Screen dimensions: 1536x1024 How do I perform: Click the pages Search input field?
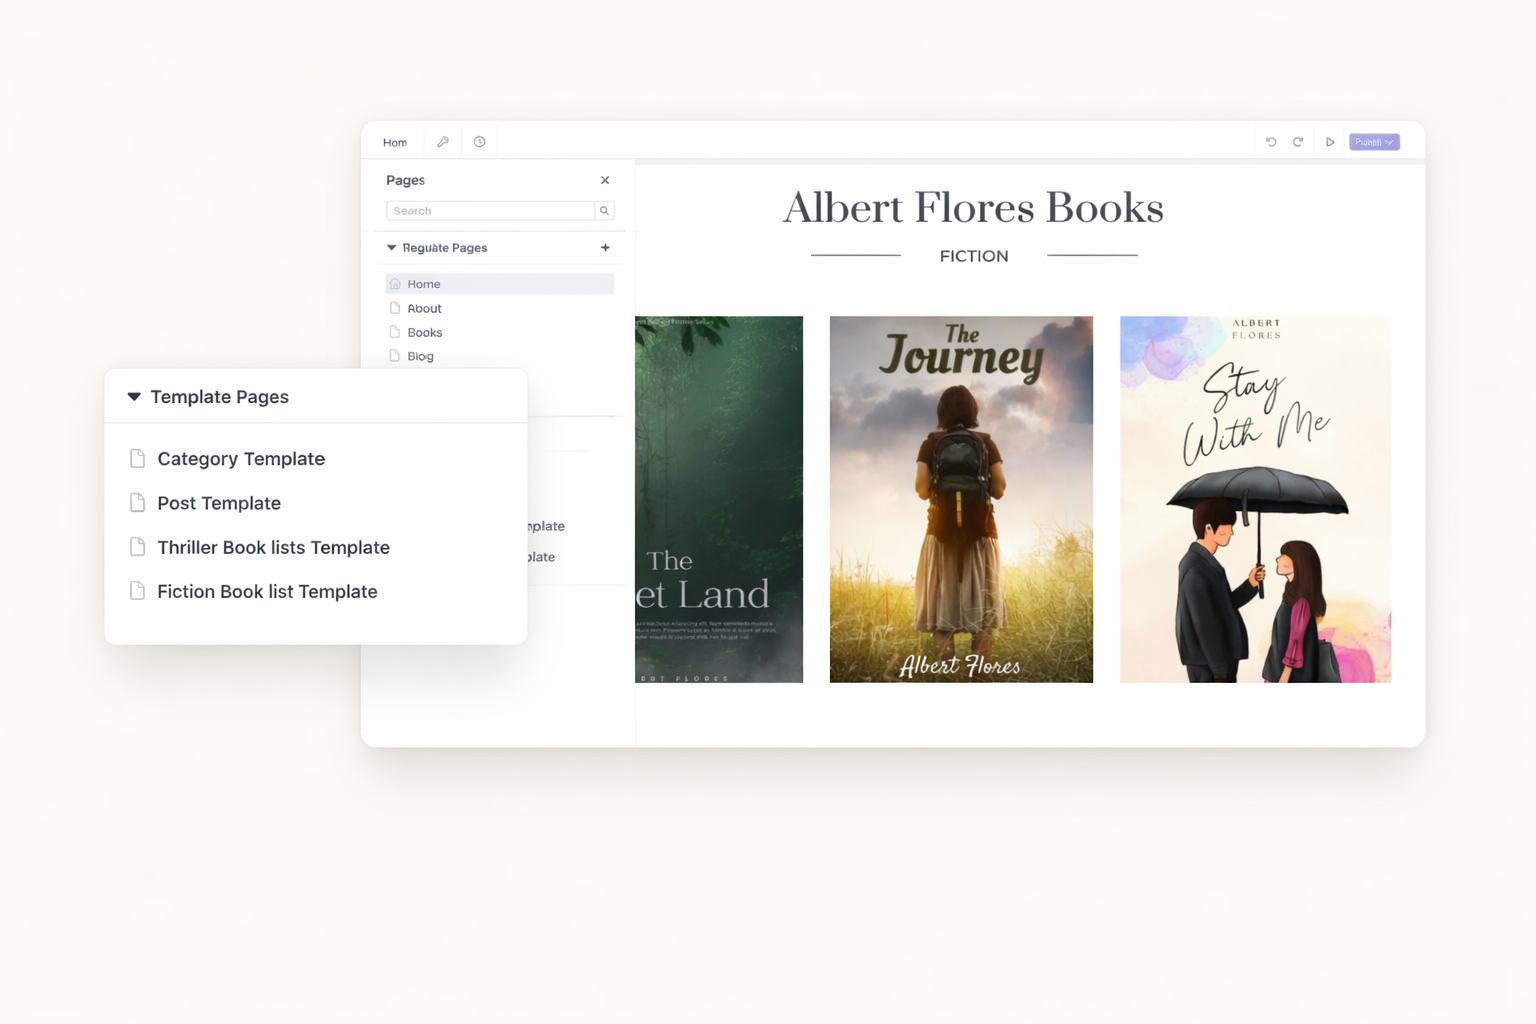pos(490,211)
